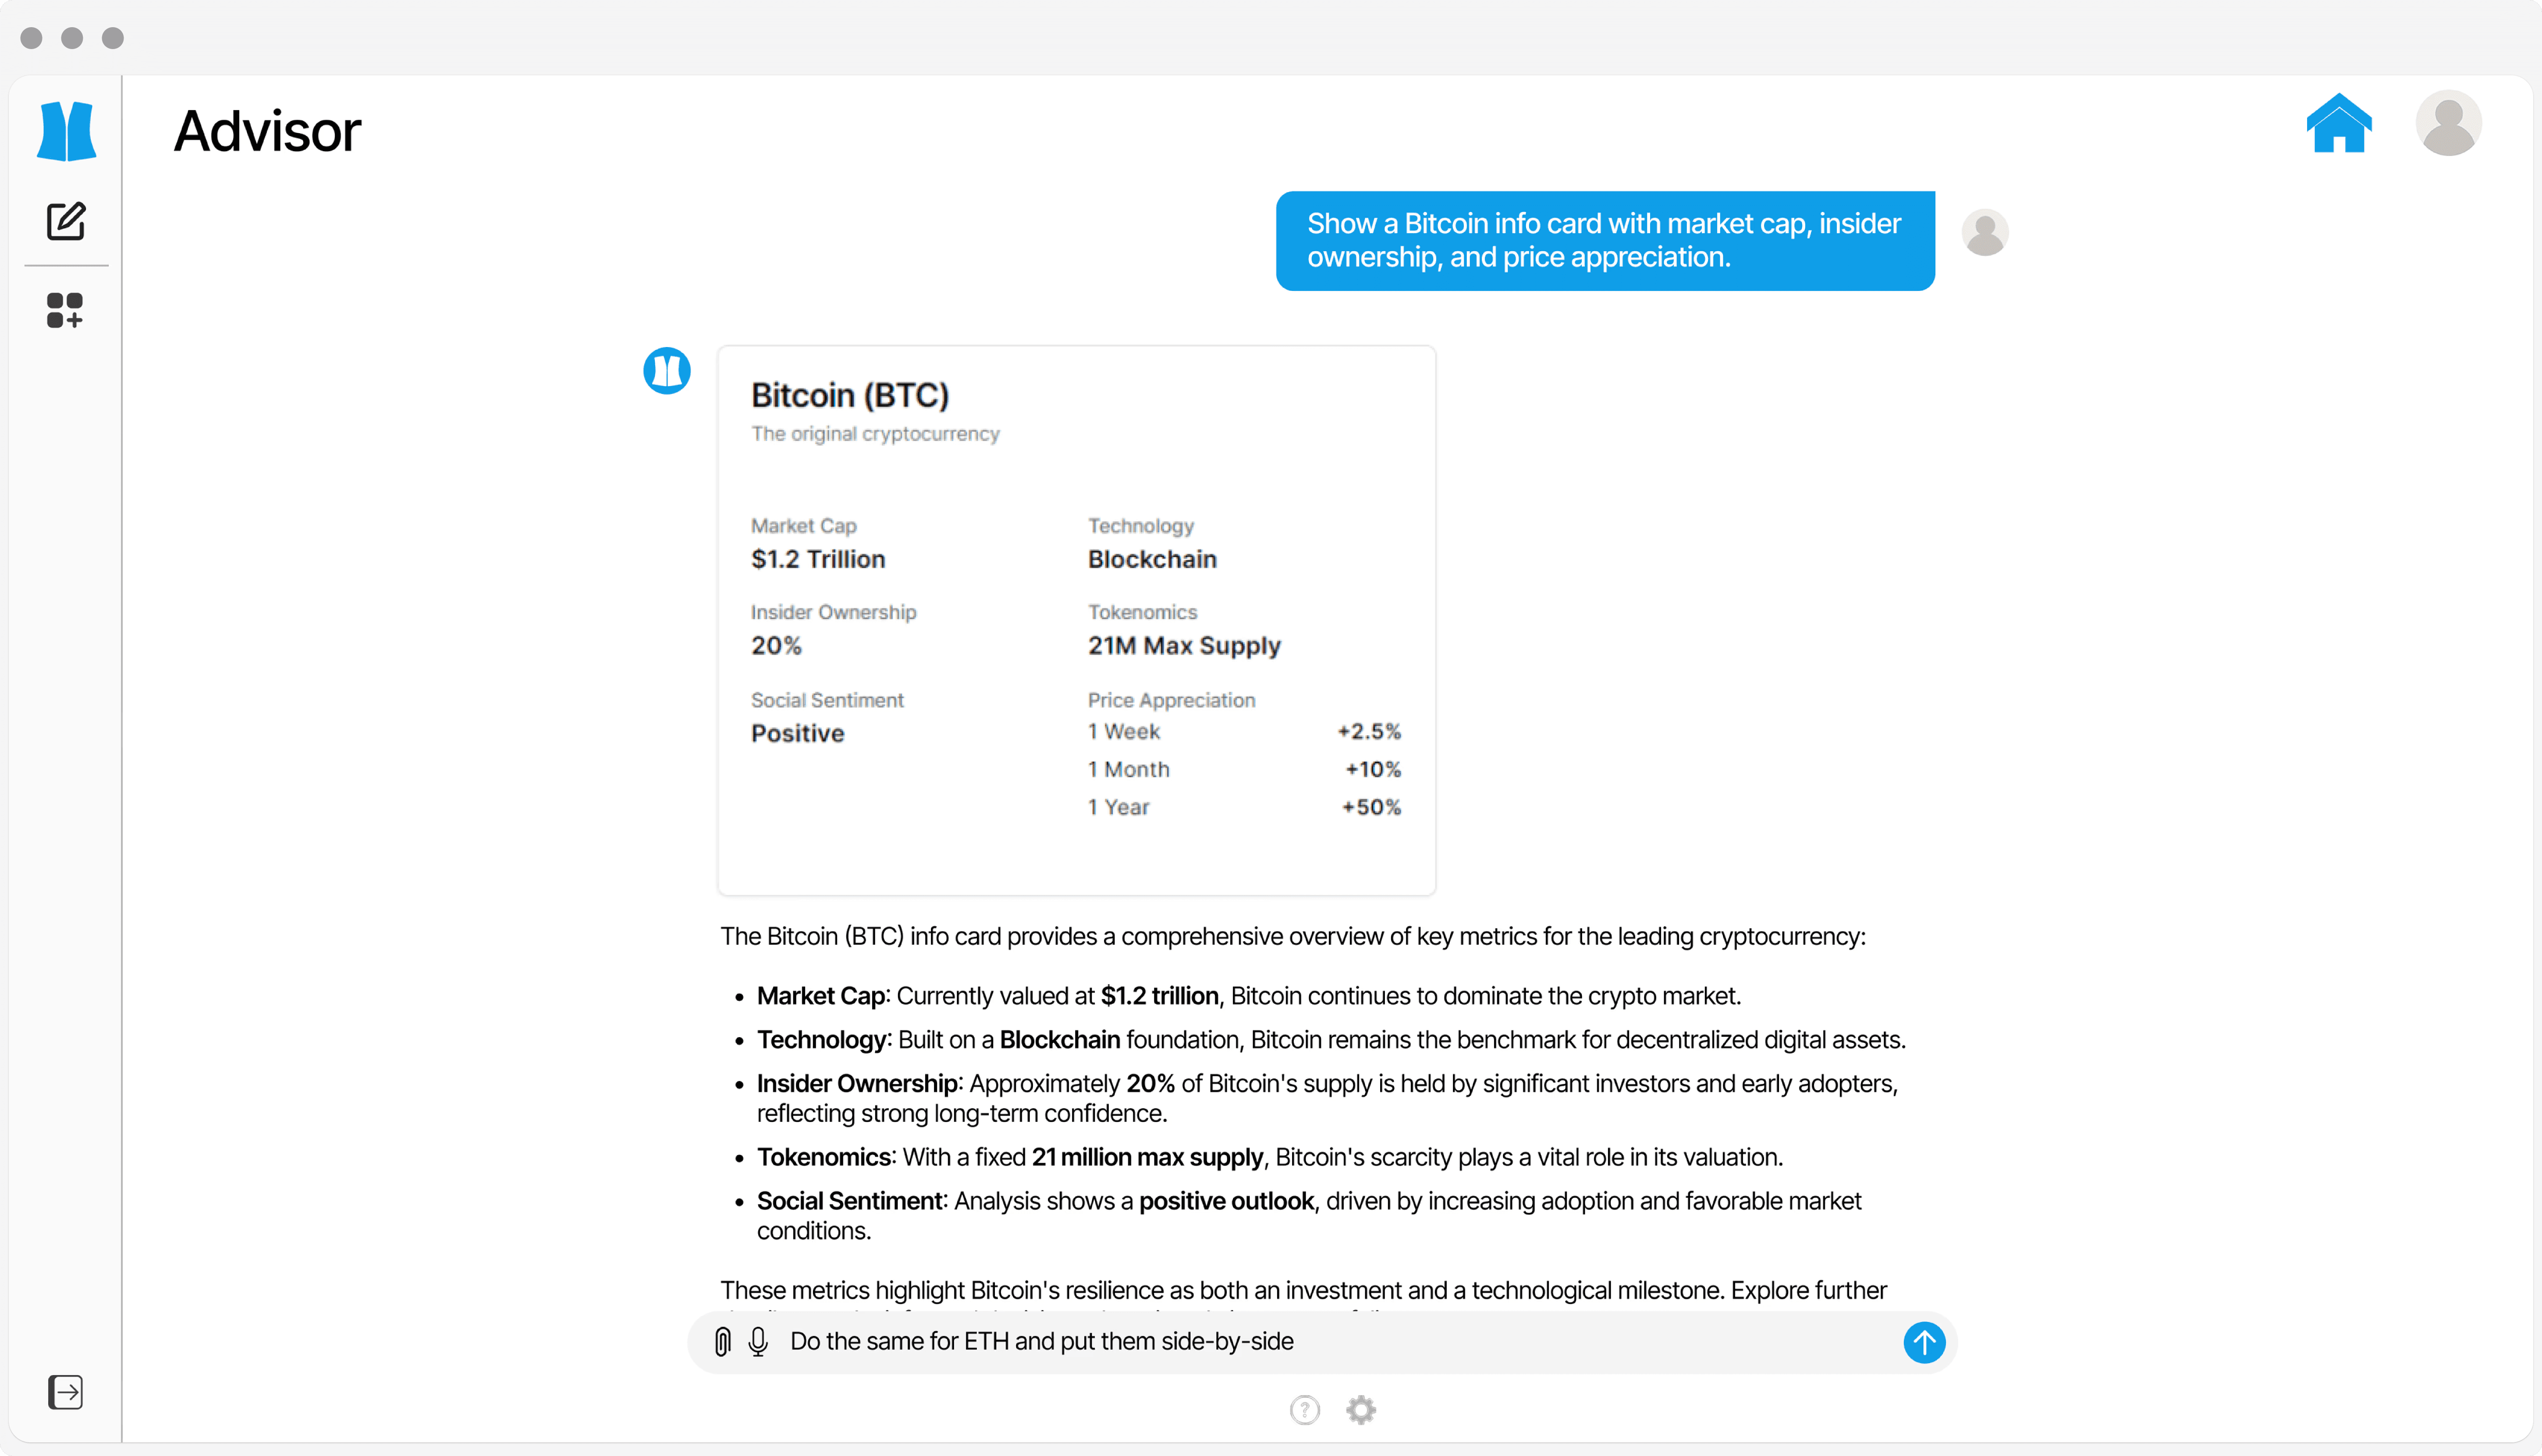Viewport: 2542px width, 1456px height.
Task: Click the message input field text
Action: point(1042,1341)
